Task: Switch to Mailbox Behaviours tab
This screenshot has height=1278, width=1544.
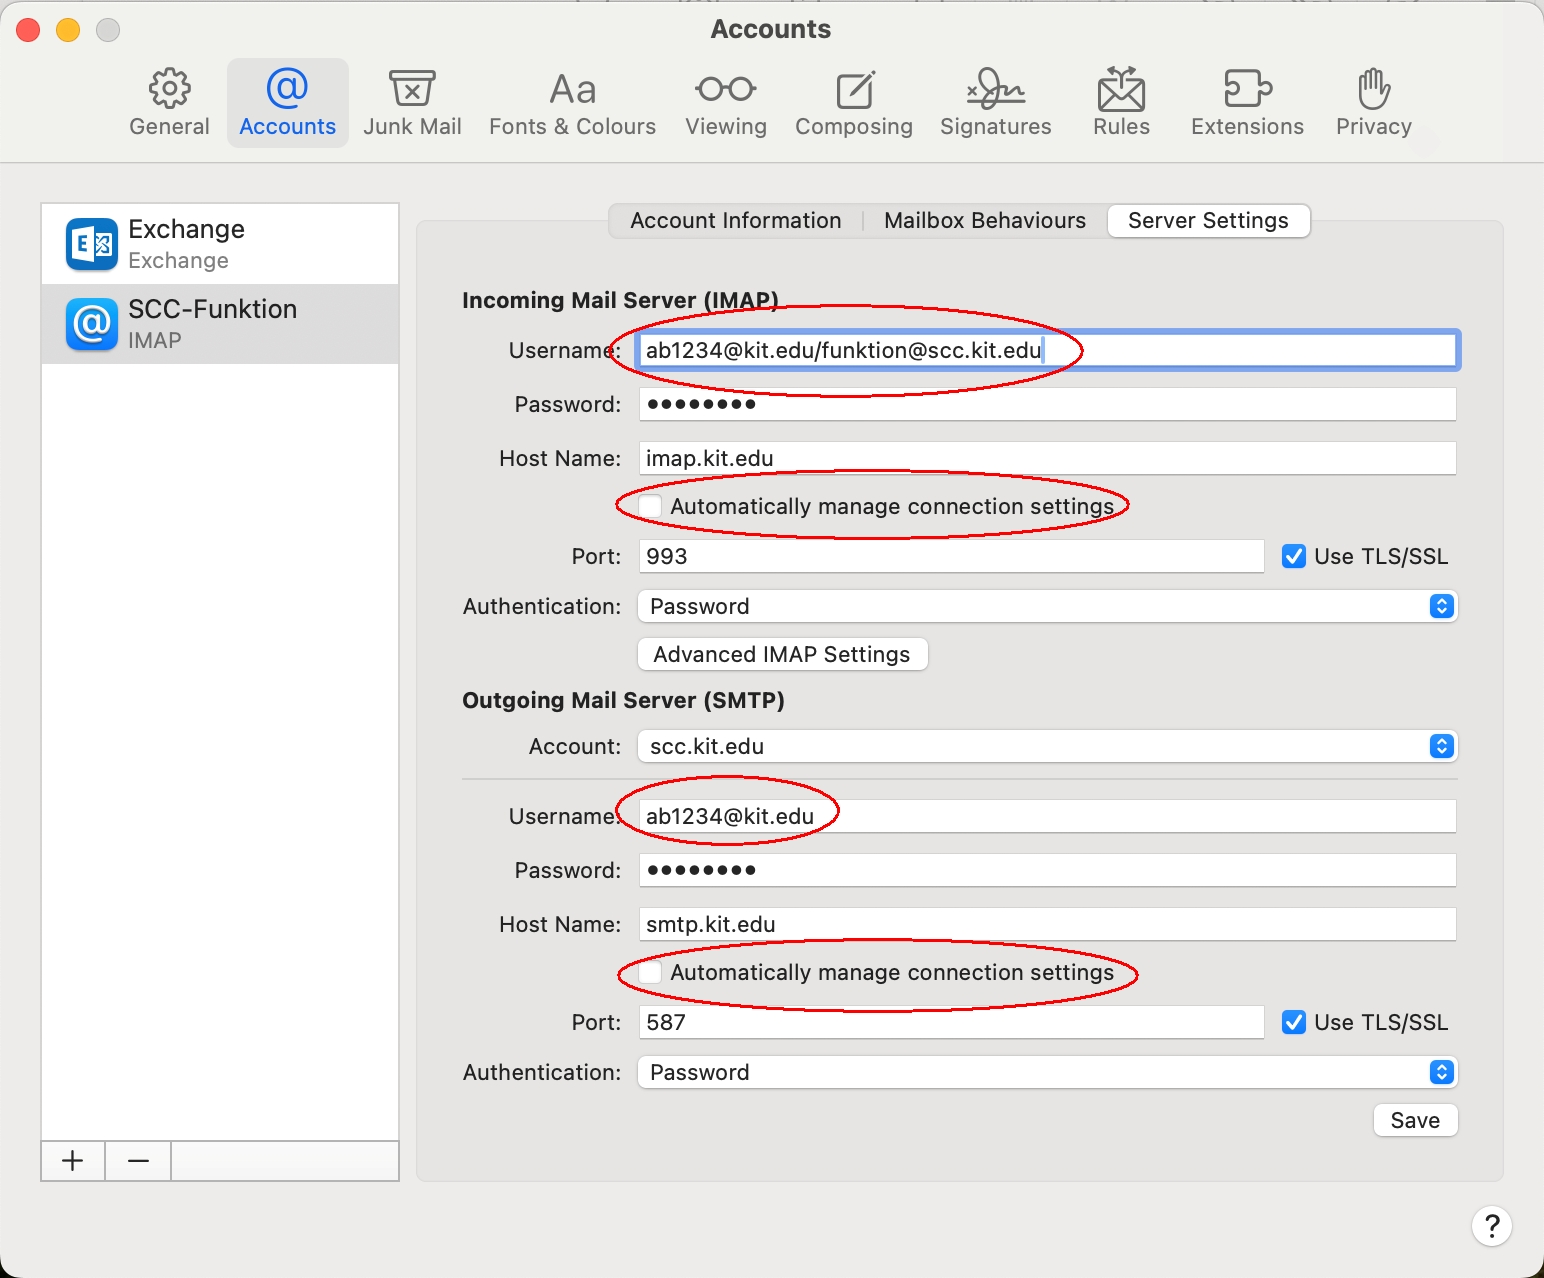Action: pos(984,221)
